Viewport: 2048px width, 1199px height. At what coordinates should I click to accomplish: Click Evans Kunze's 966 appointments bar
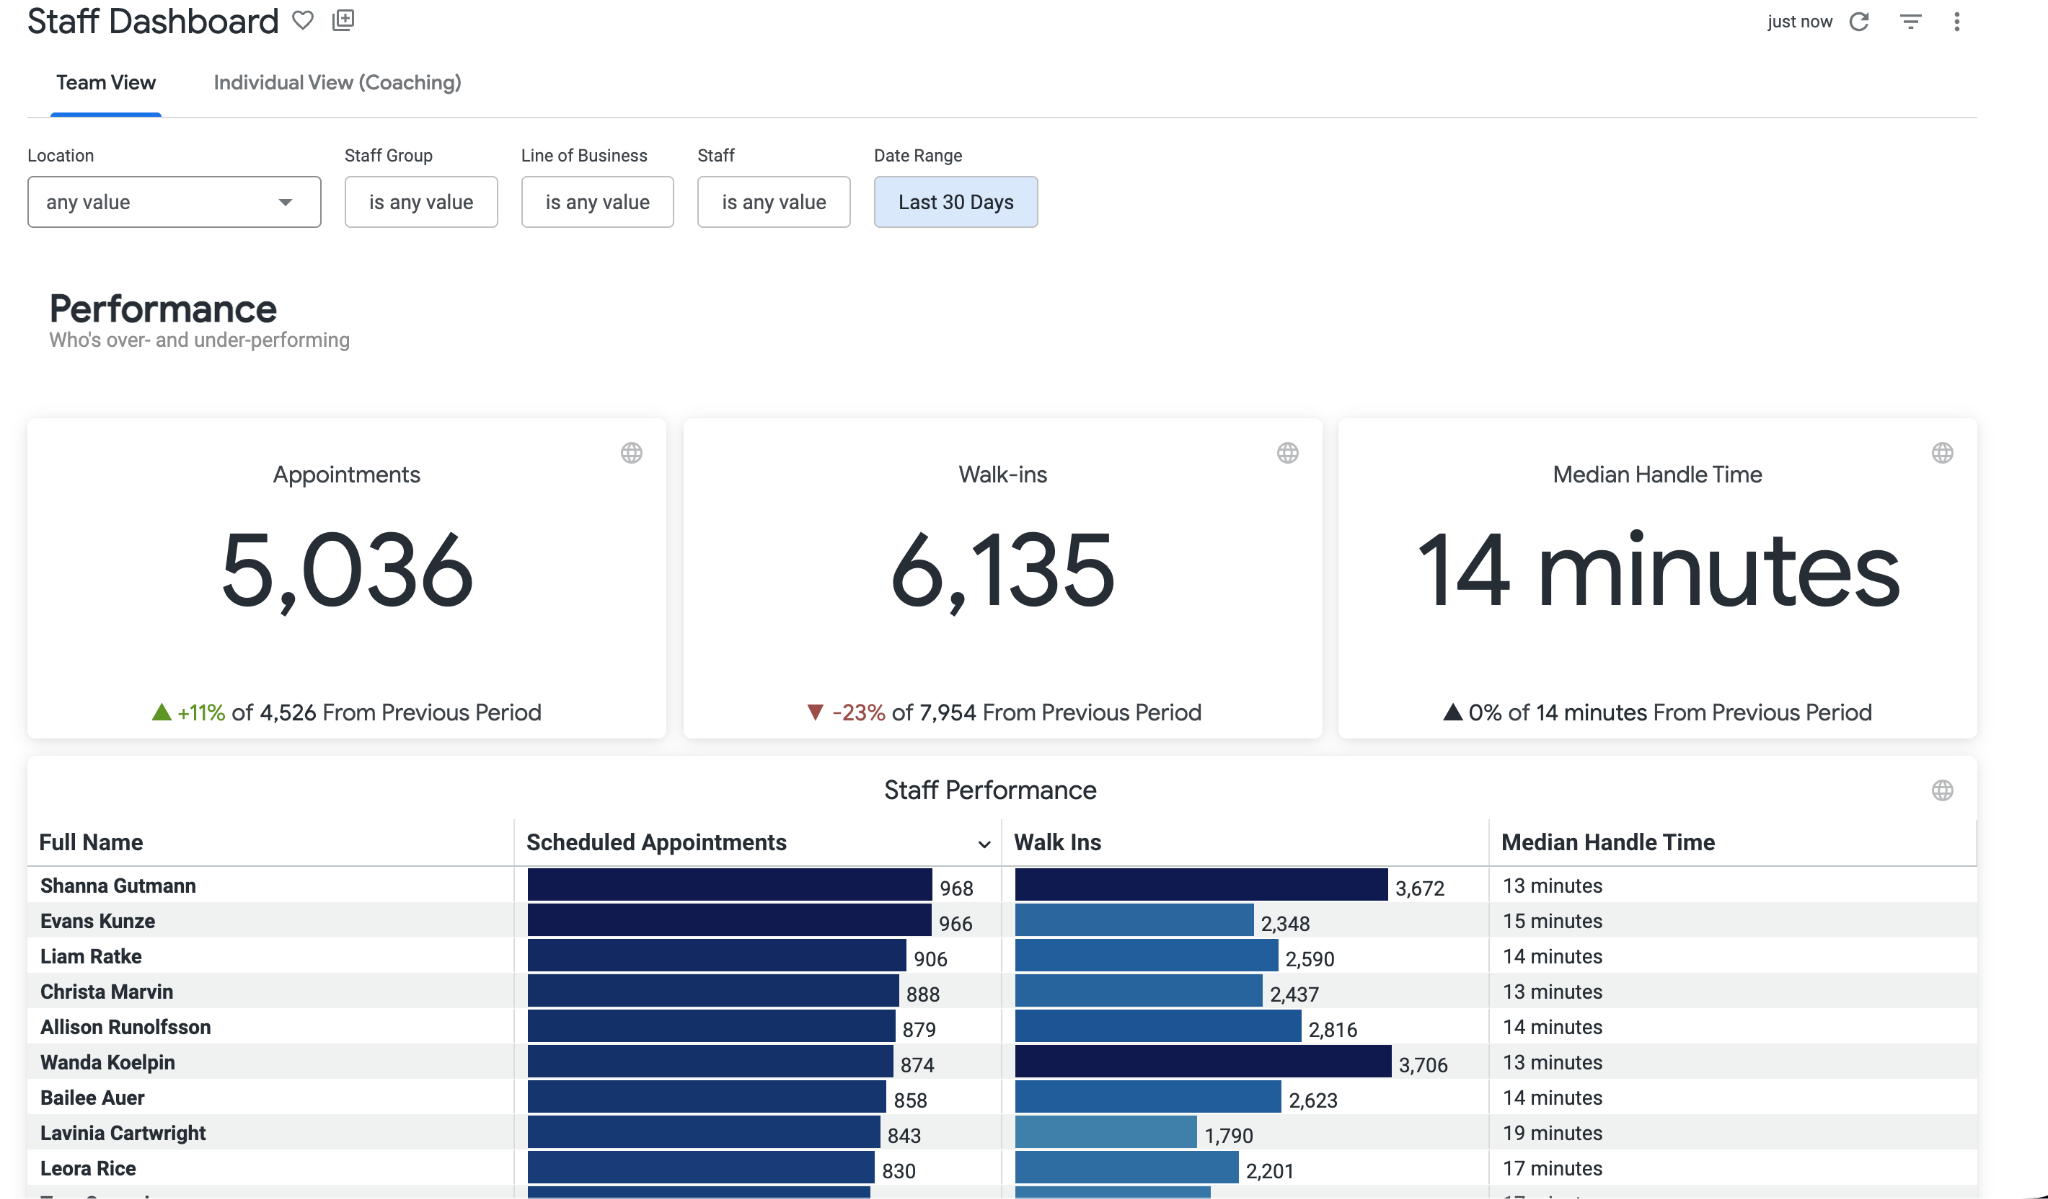(730, 921)
